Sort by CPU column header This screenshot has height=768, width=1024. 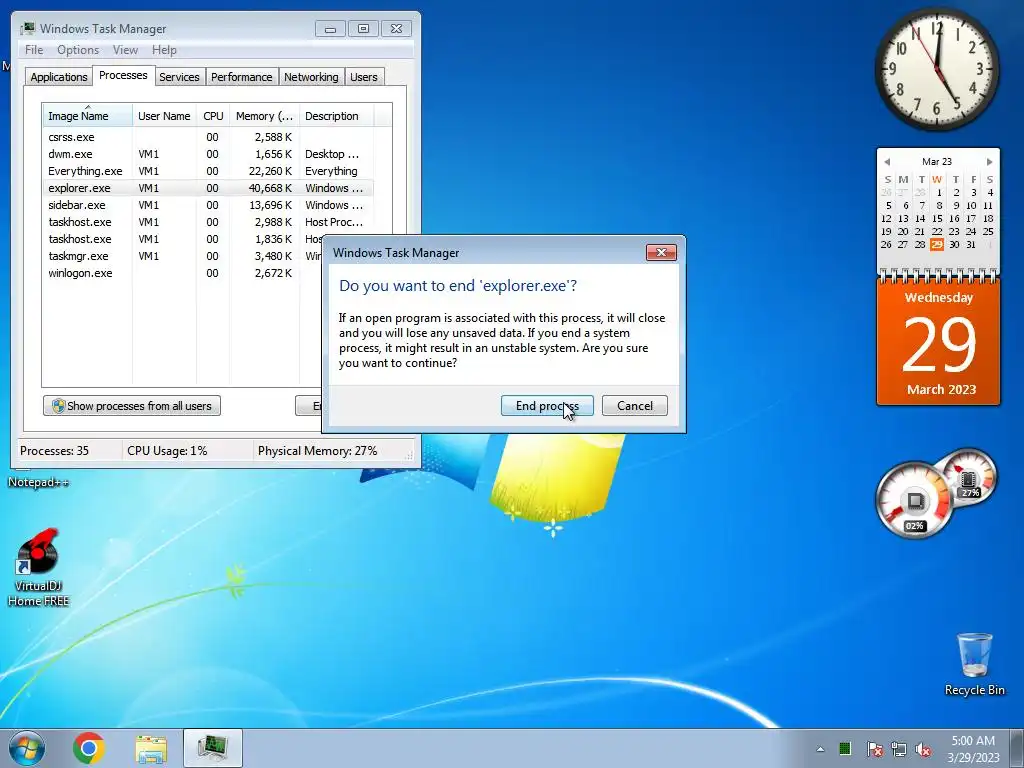(213, 116)
